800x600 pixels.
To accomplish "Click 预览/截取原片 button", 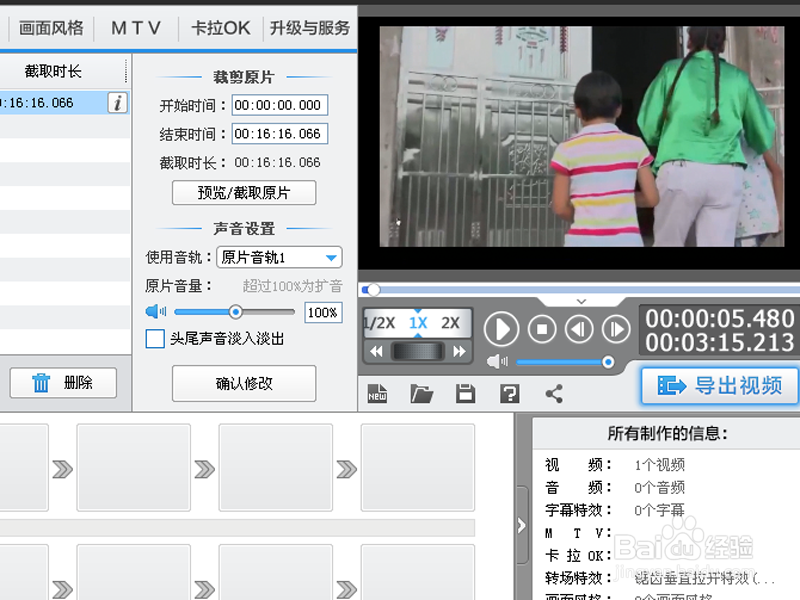I will pyautogui.click(x=244, y=193).
